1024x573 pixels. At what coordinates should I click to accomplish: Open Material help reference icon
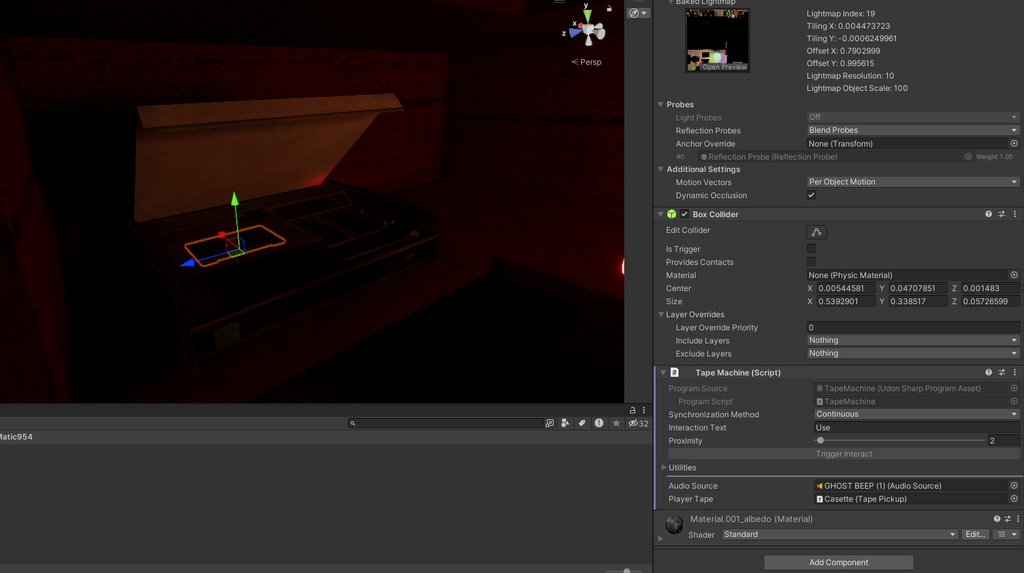(x=997, y=519)
